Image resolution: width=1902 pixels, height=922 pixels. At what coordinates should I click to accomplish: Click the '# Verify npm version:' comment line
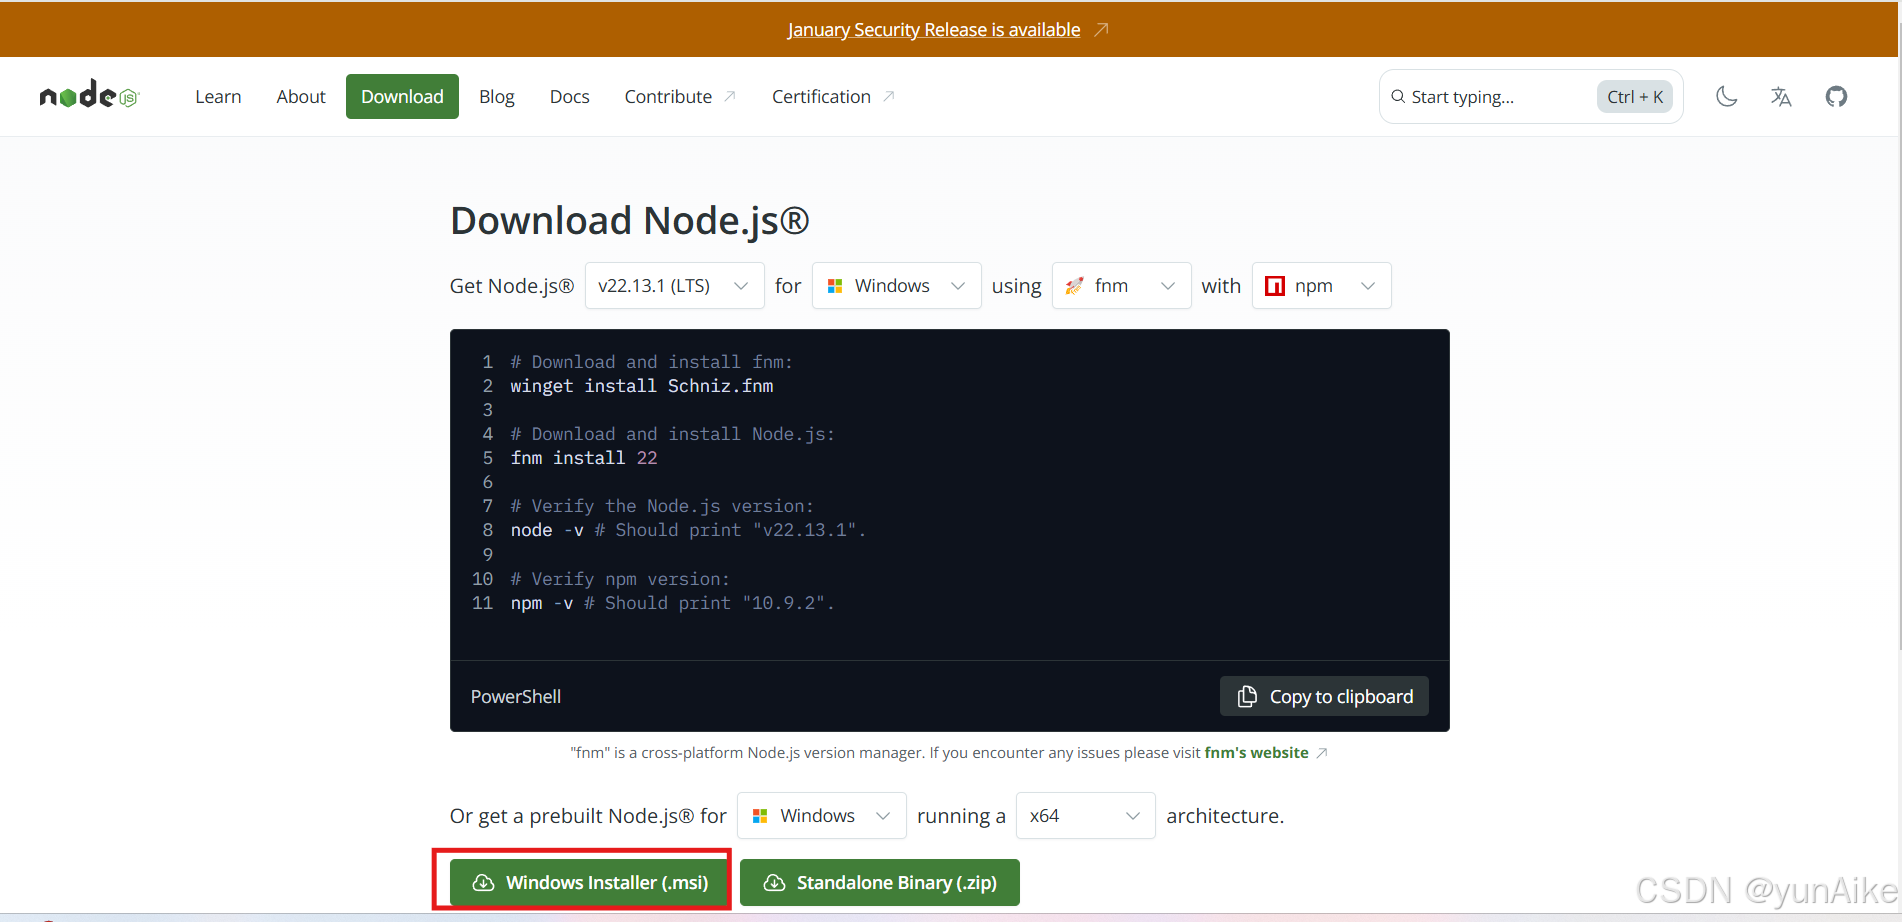point(620,579)
